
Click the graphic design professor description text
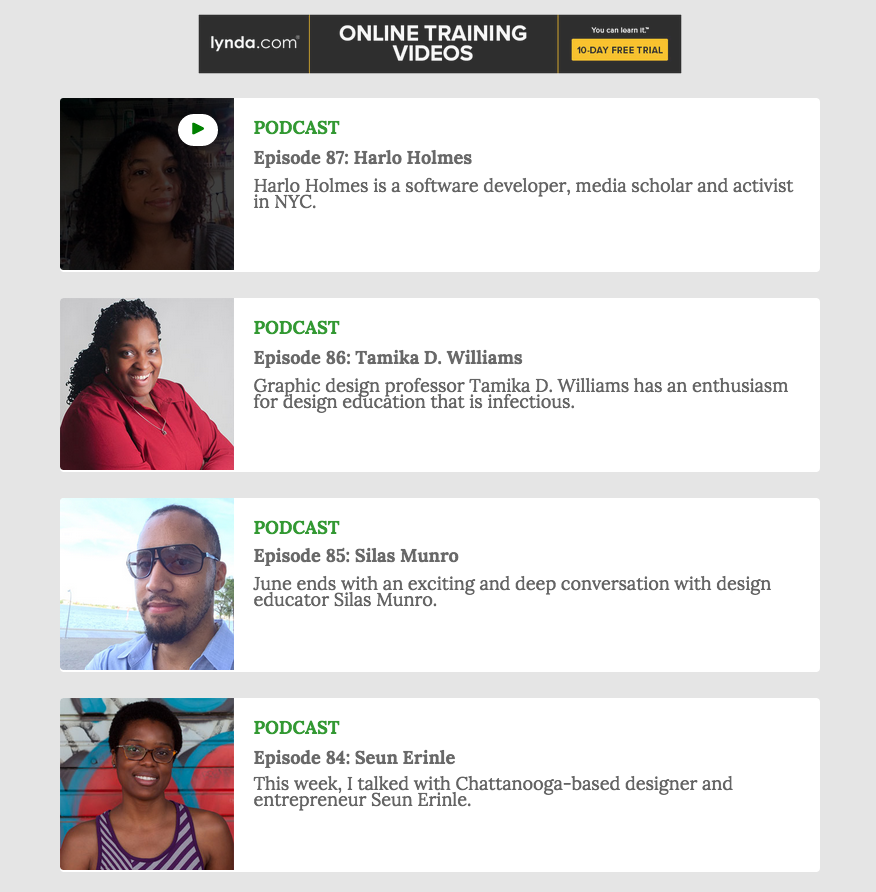pos(520,394)
